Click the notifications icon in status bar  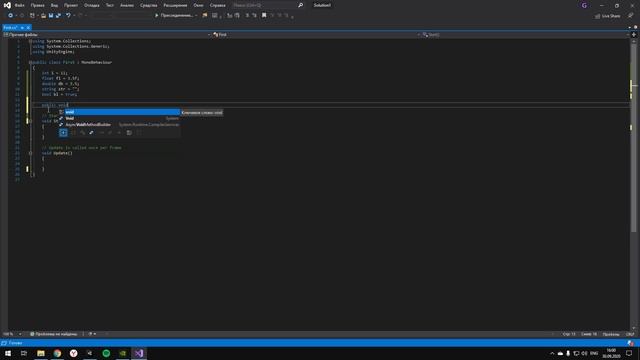click(631, 343)
